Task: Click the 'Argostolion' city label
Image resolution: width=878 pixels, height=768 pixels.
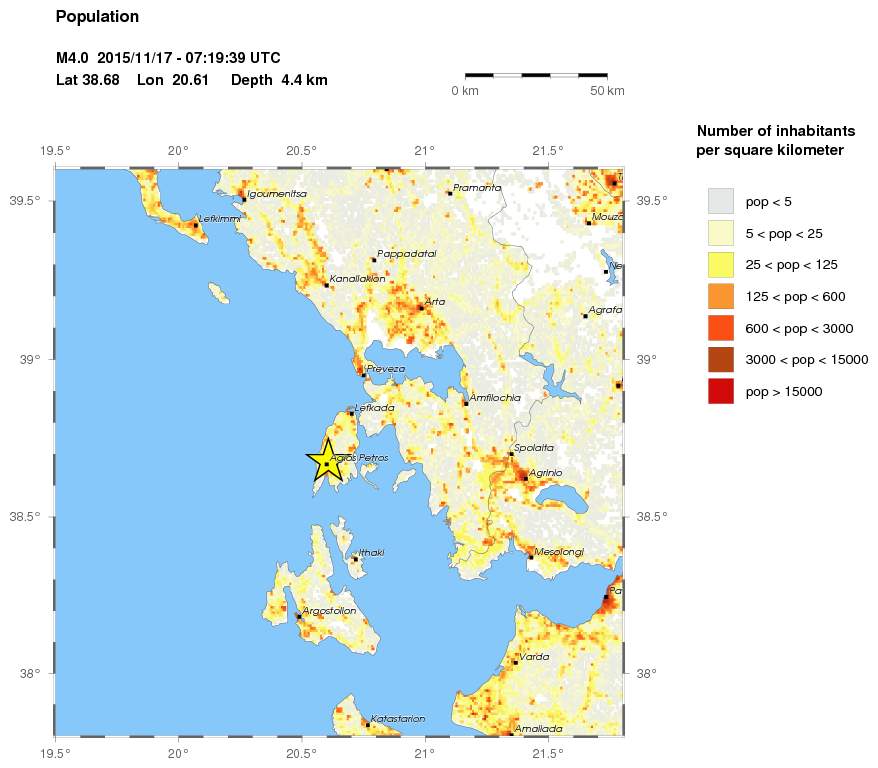Action: pos(329,611)
